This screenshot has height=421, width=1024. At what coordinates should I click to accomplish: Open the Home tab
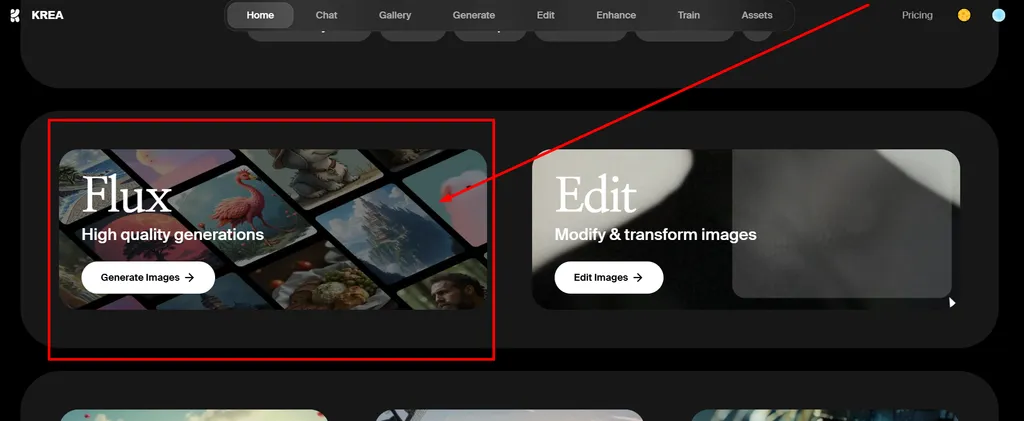coord(260,15)
